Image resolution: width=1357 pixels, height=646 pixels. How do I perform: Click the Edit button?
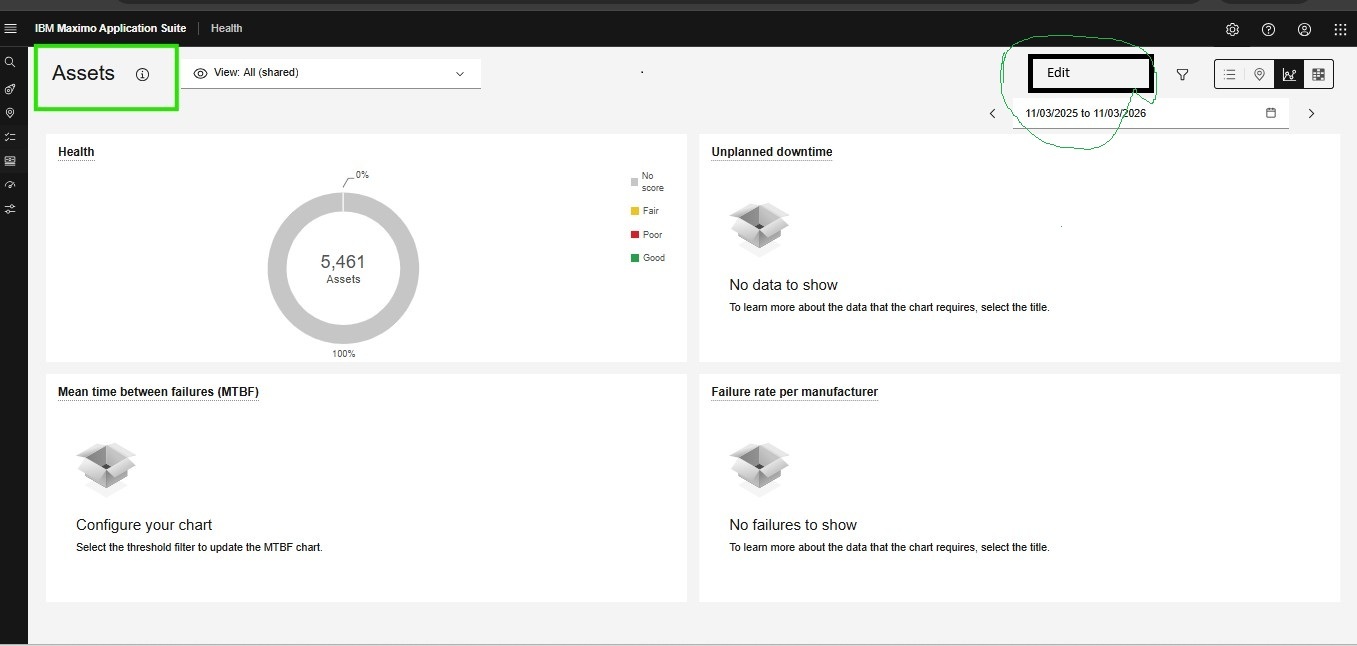point(1090,73)
